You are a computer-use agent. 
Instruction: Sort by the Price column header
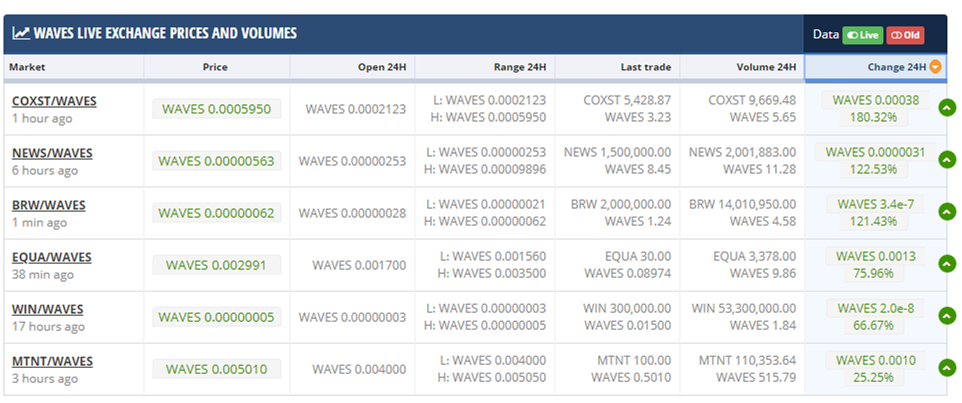pyautogui.click(x=215, y=67)
